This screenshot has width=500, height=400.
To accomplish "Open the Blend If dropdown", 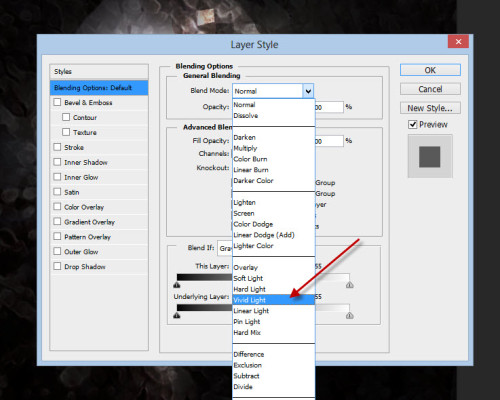I will pos(225,248).
